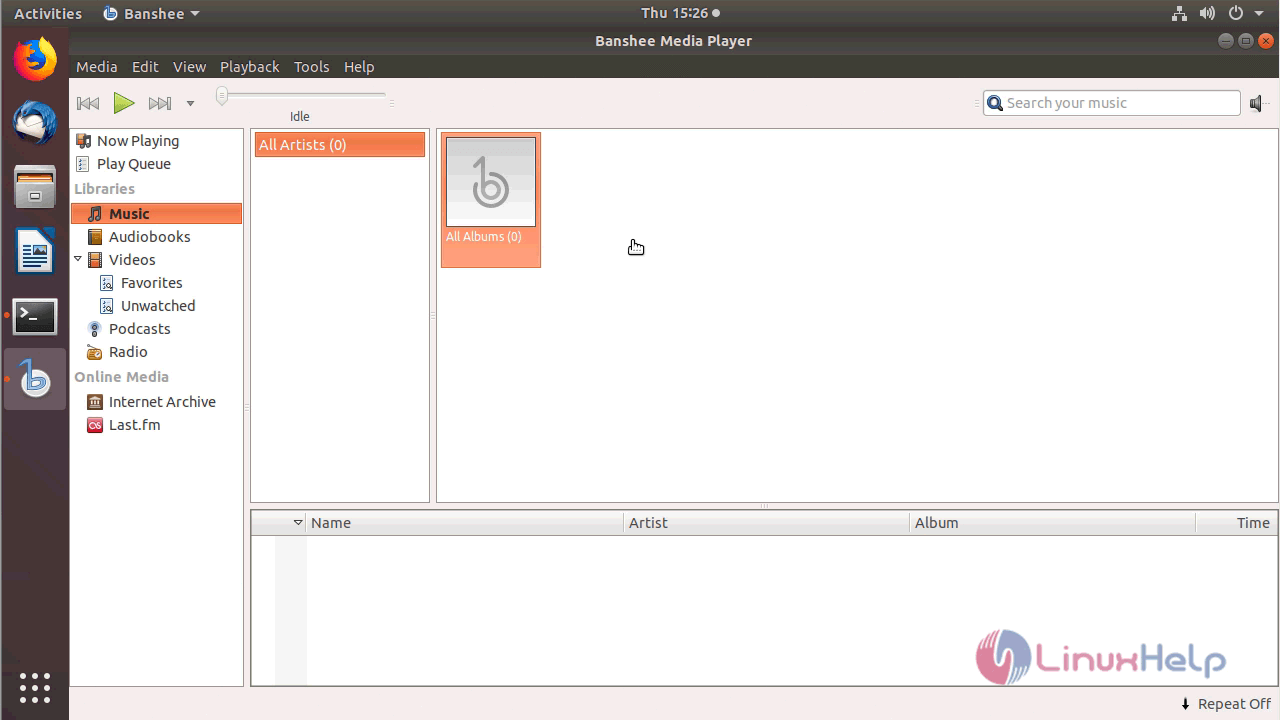The width and height of the screenshot is (1280, 720).
Task: Select the Music library
Action: (x=156, y=214)
